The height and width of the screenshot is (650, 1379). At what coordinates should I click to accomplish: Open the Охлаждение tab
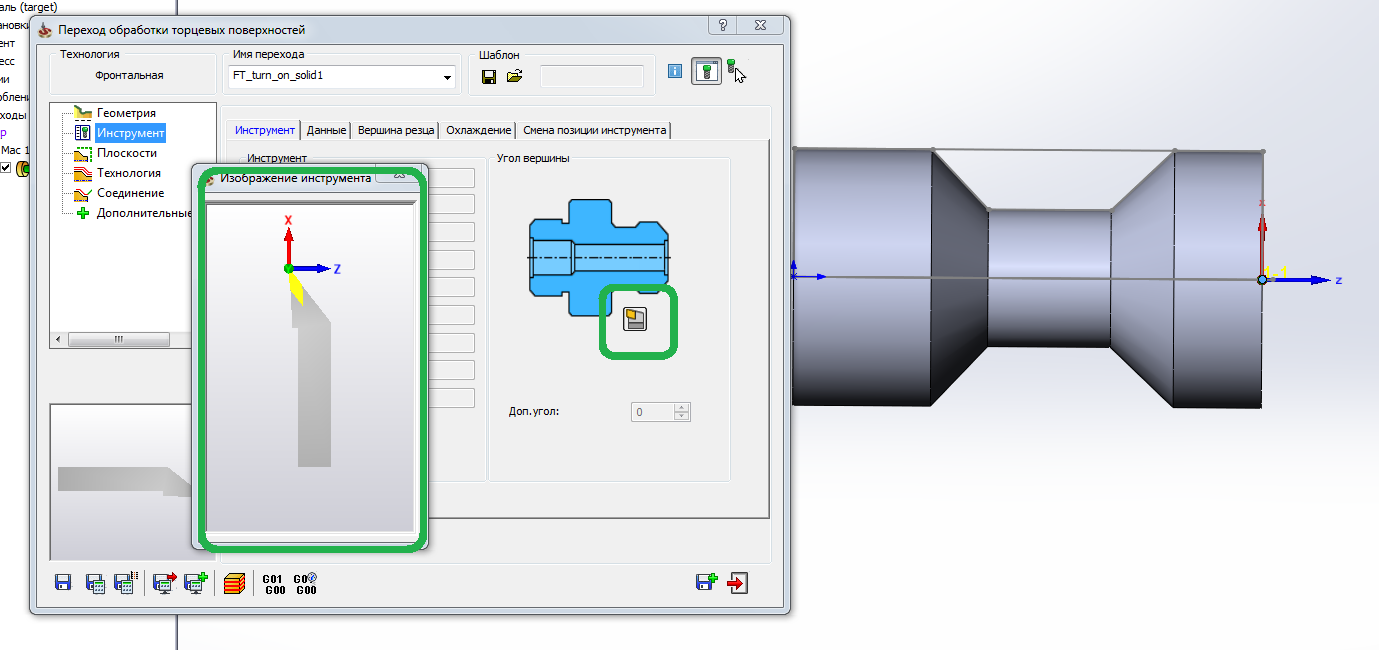(x=479, y=130)
